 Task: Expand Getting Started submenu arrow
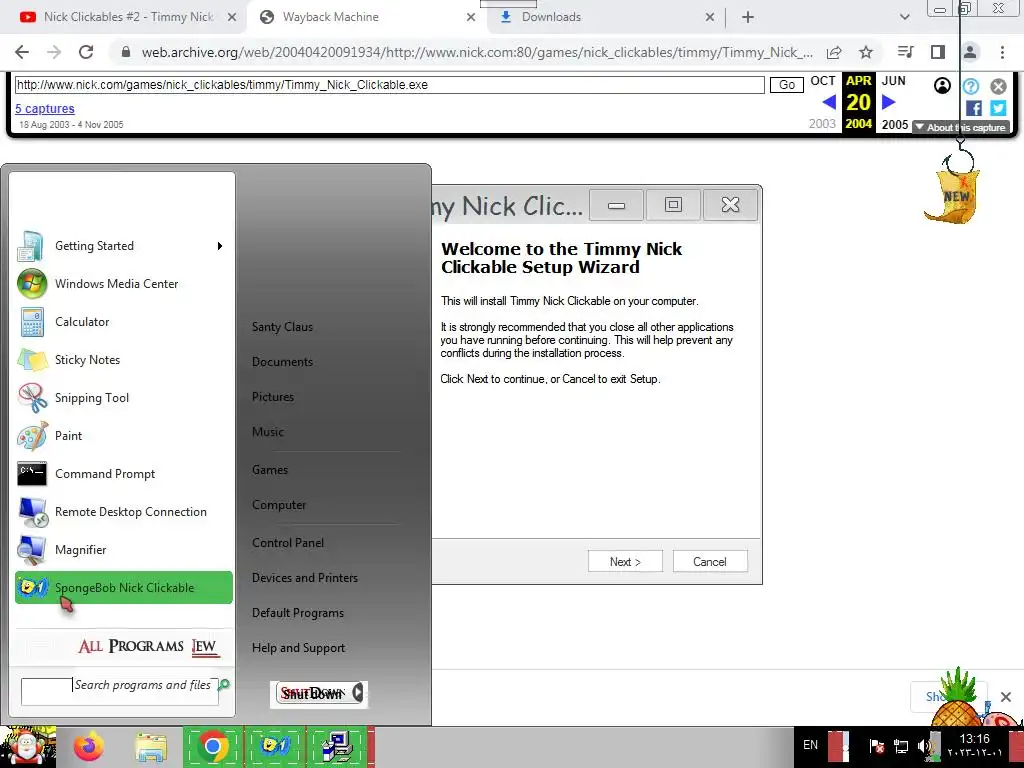pos(220,246)
